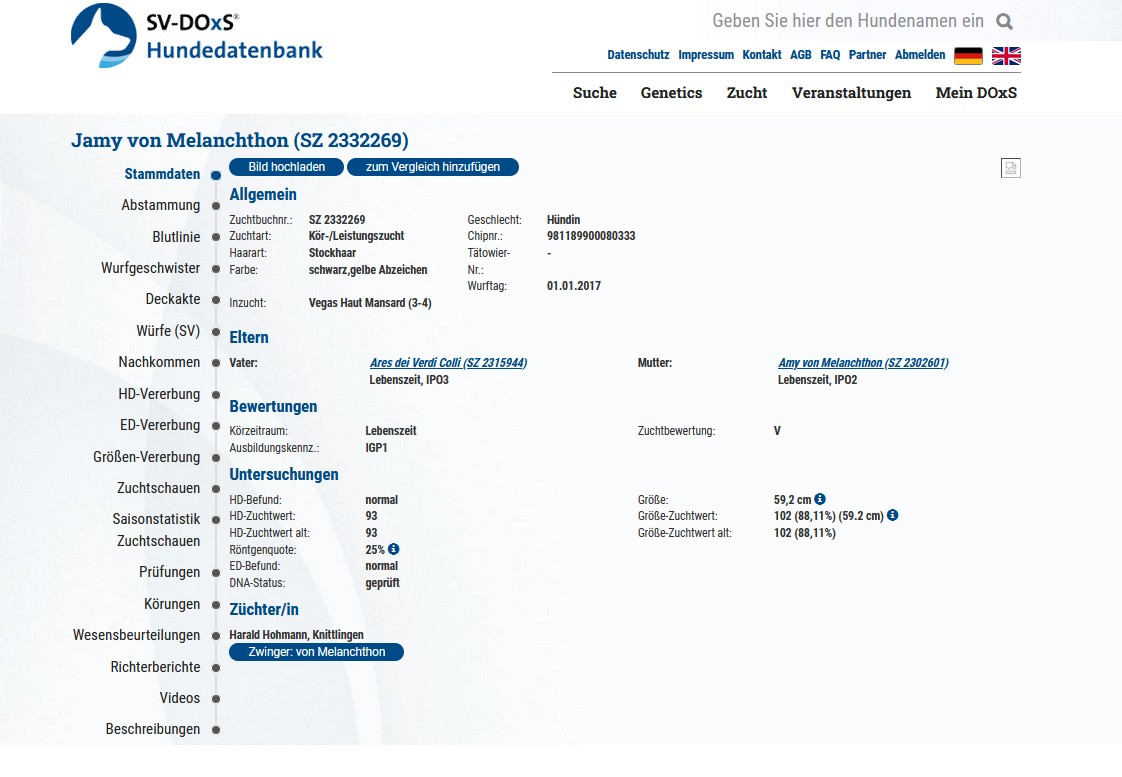1122x777 pixels.
Task: Switch language with the German flag
Action: [968, 56]
